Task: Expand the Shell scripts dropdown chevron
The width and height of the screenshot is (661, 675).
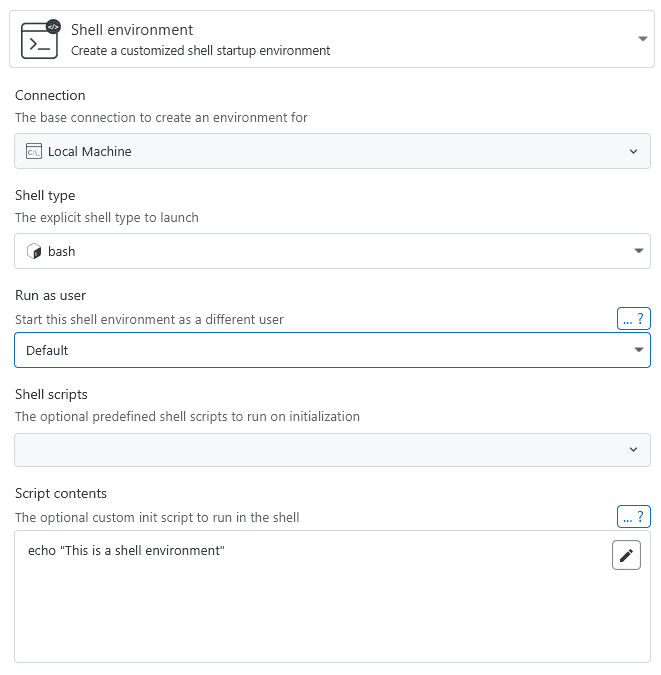Action: [x=633, y=450]
